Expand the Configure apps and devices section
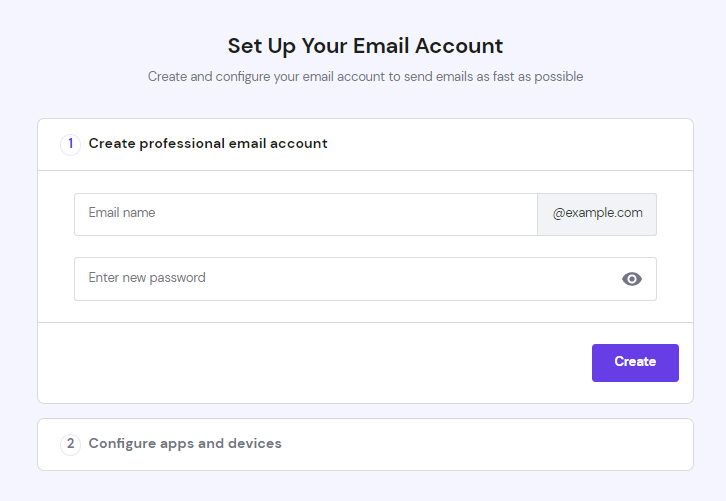726x501 pixels. (x=365, y=445)
